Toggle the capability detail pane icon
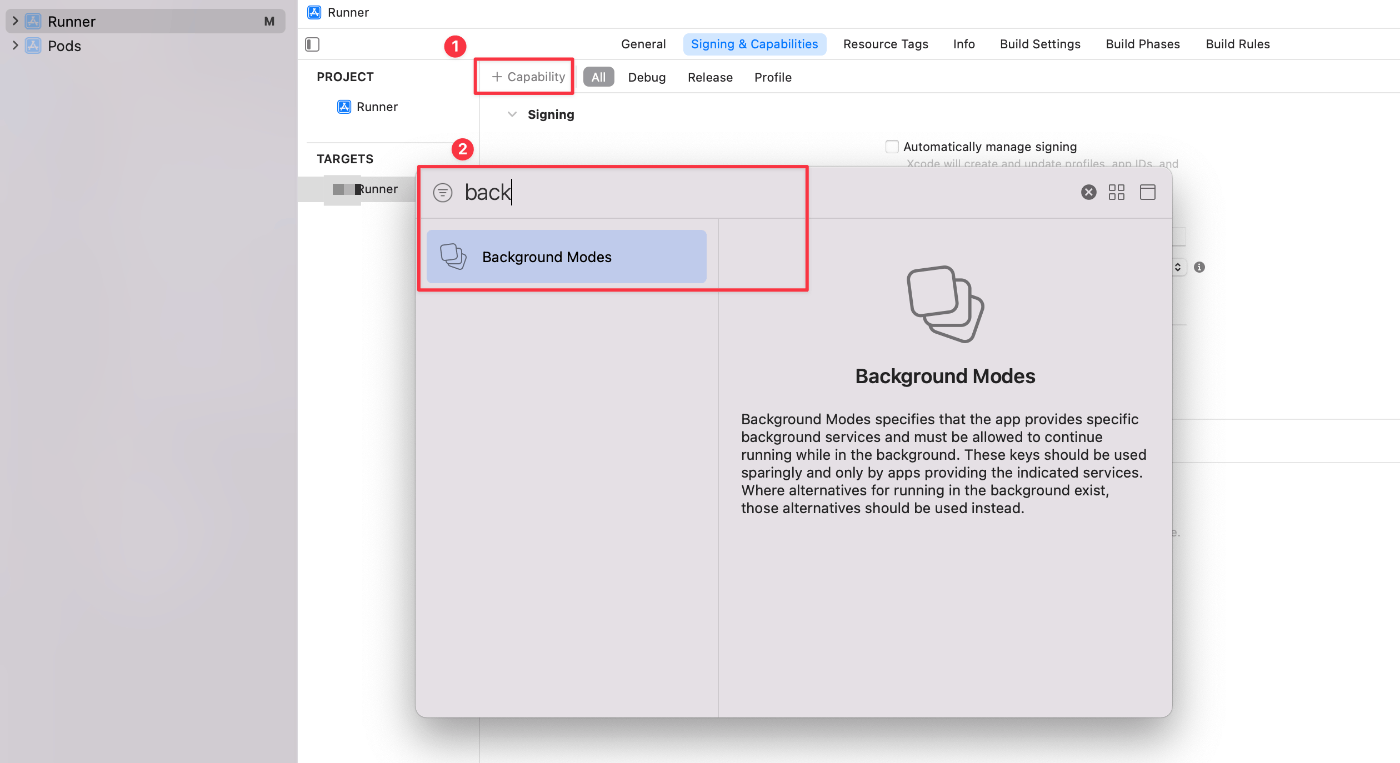Image resolution: width=1400 pixels, height=763 pixels. tap(1148, 192)
